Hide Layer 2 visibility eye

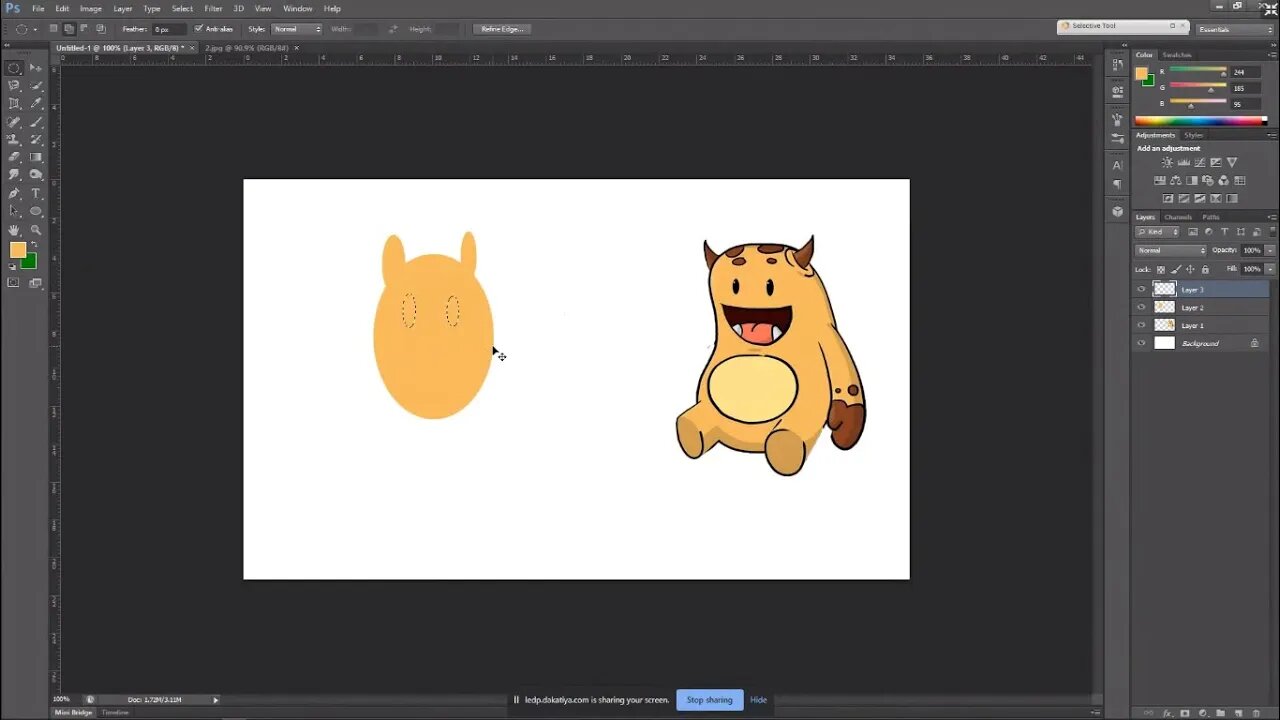(1141, 307)
